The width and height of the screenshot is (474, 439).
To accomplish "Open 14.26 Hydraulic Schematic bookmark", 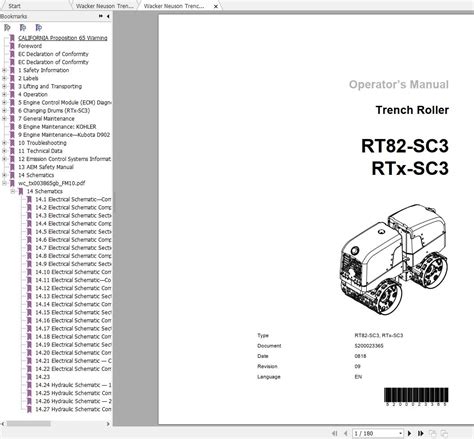I will tap(73, 401).
